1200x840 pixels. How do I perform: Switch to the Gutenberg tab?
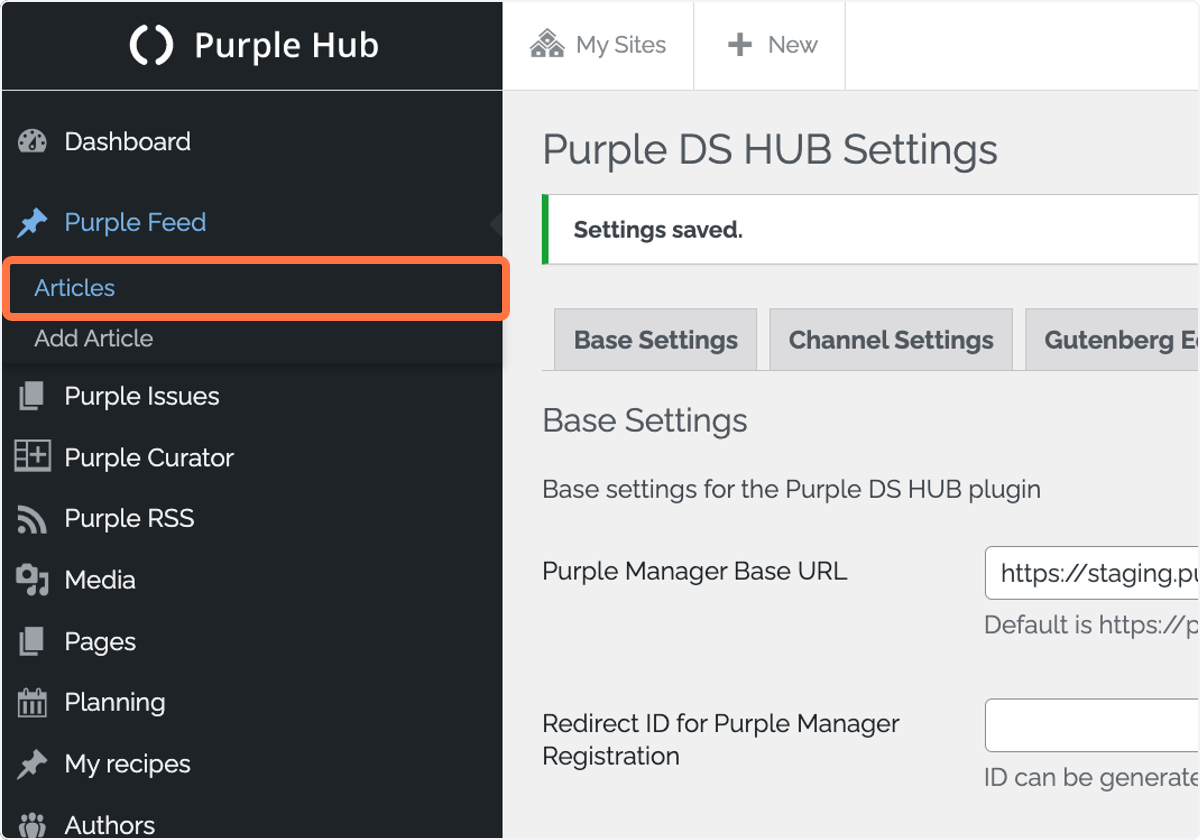click(1113, 340)
